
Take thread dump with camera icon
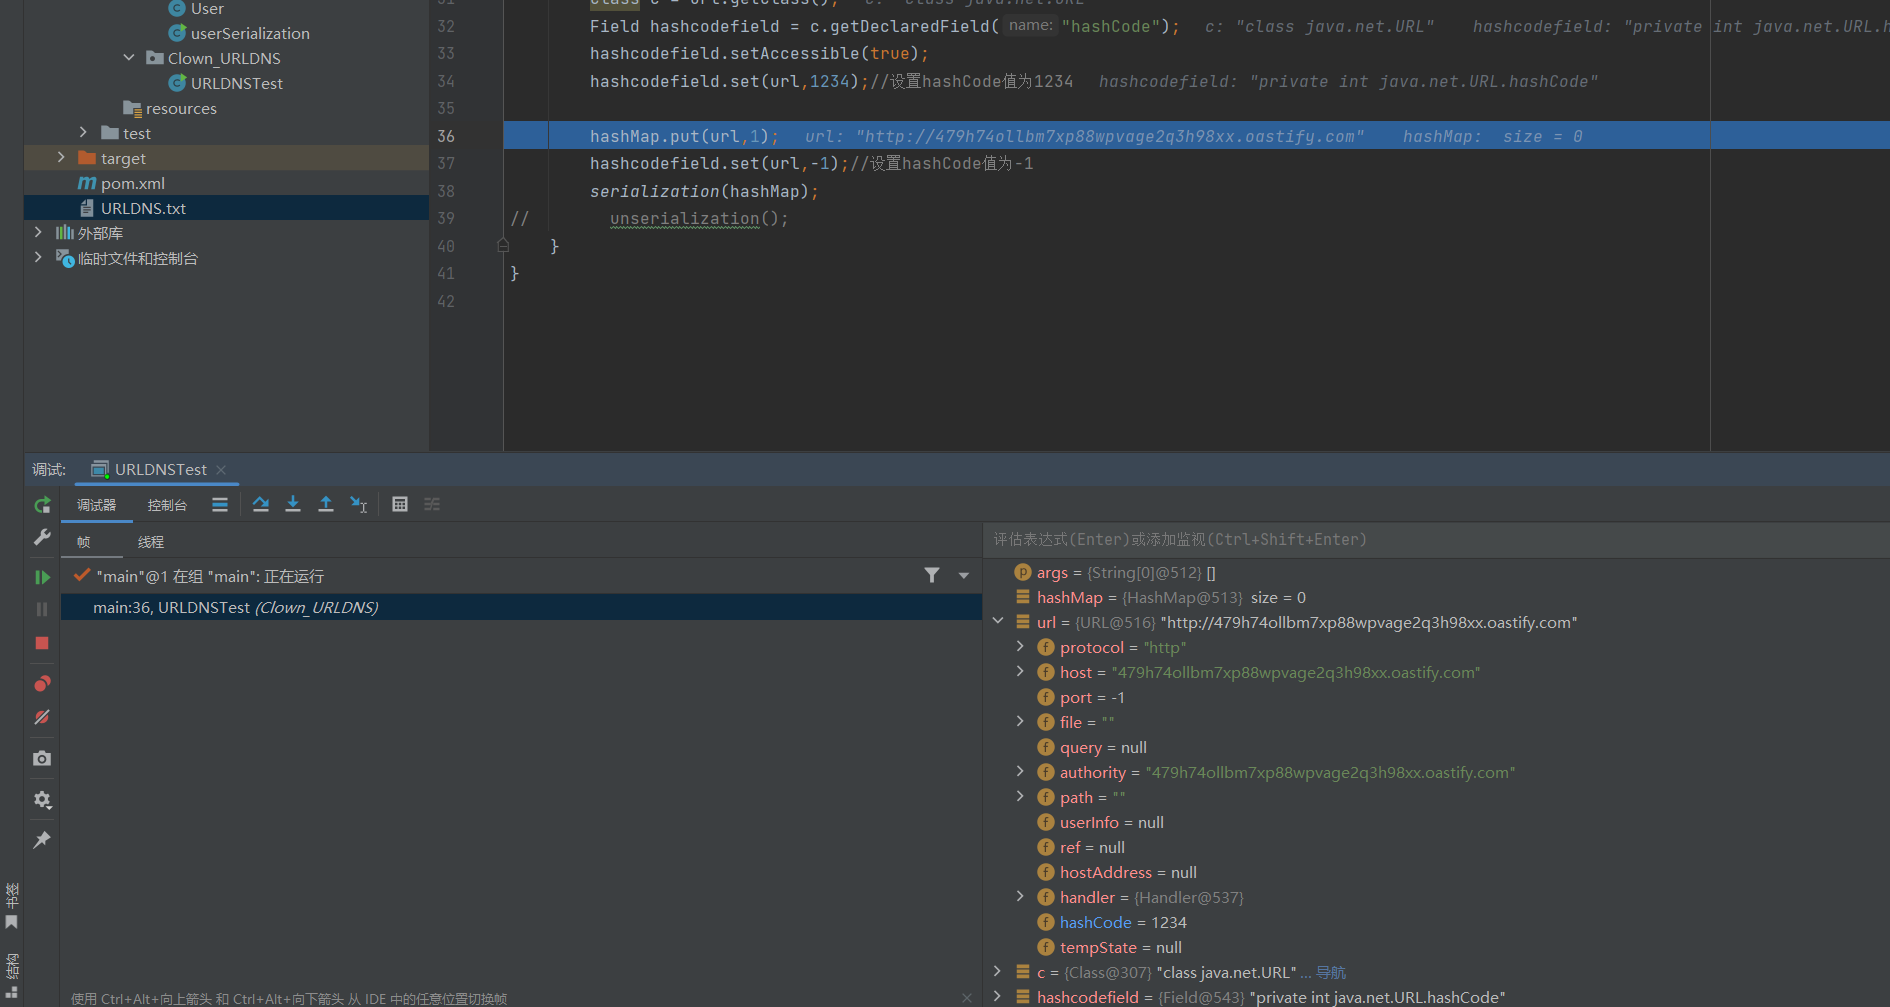click(42, 759)
